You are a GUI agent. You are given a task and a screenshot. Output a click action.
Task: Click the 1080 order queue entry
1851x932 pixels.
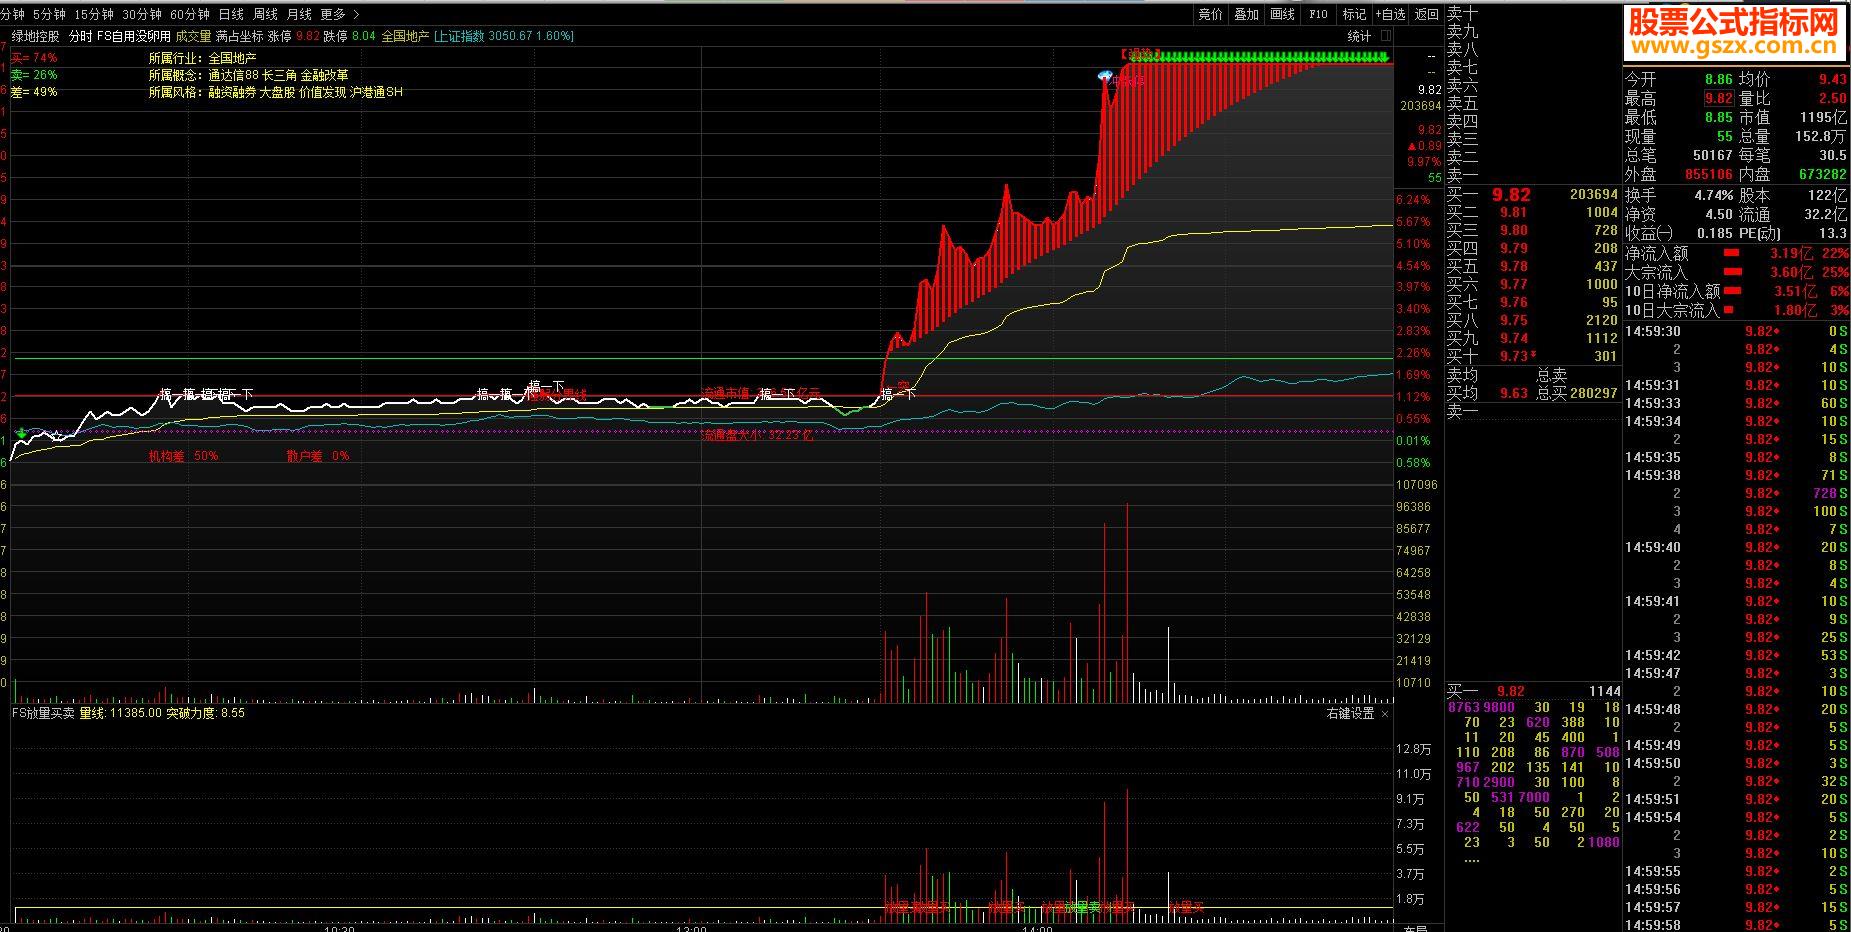1604,842
